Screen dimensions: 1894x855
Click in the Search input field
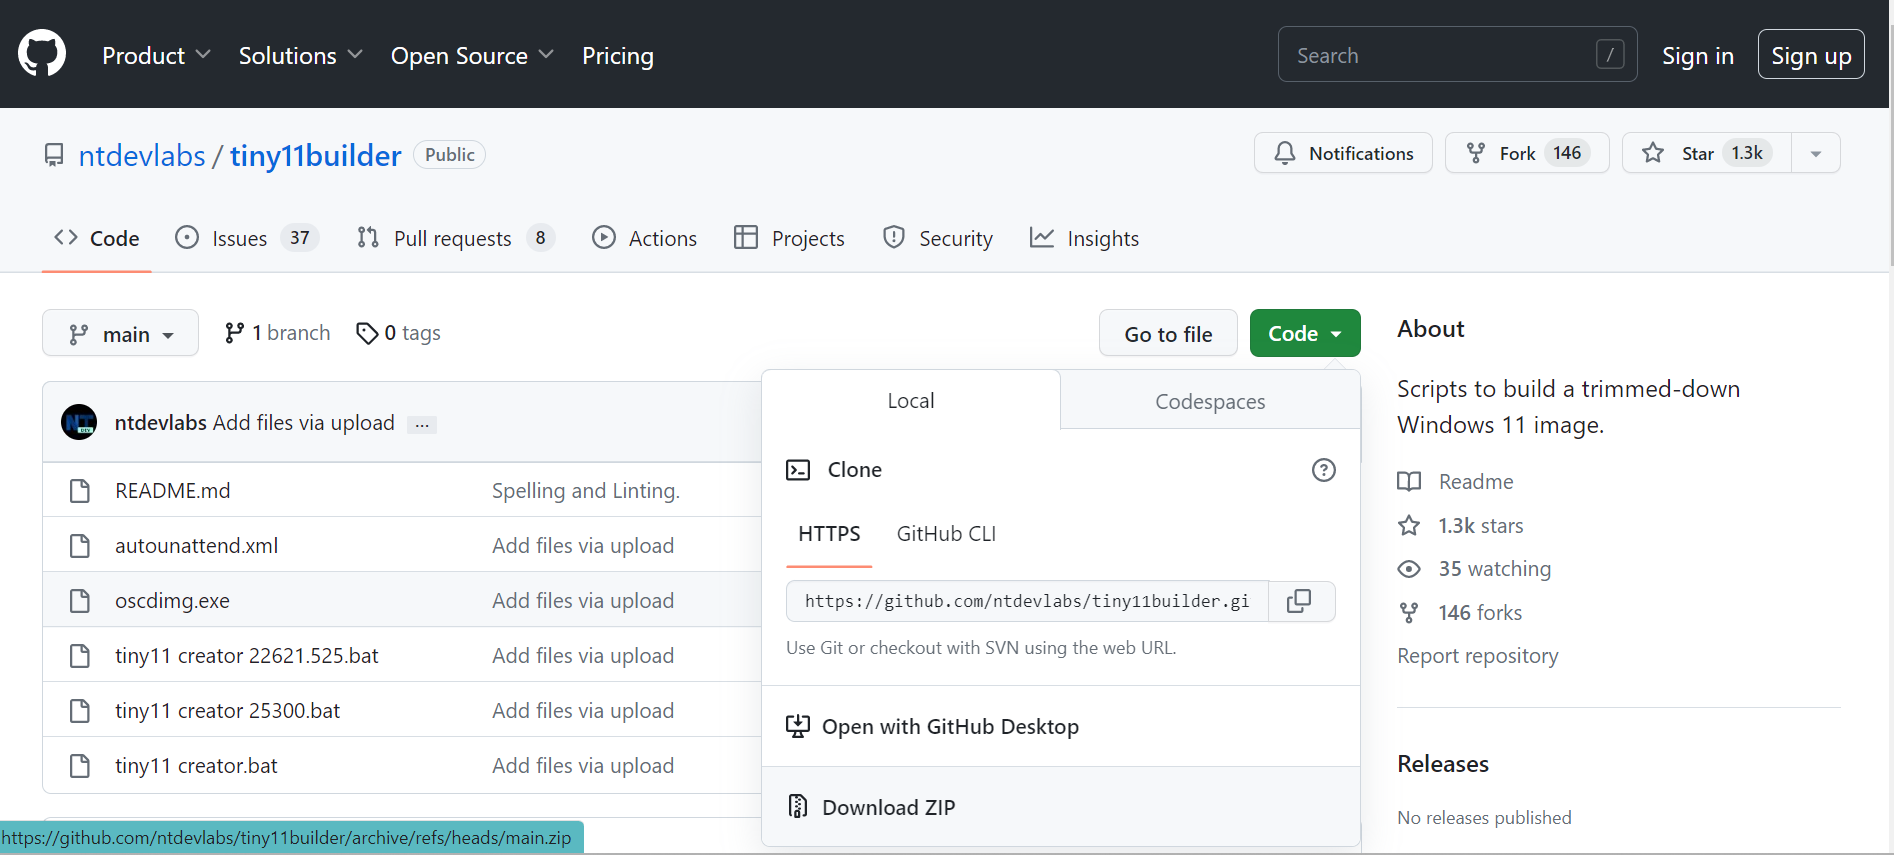[1457, 55]
